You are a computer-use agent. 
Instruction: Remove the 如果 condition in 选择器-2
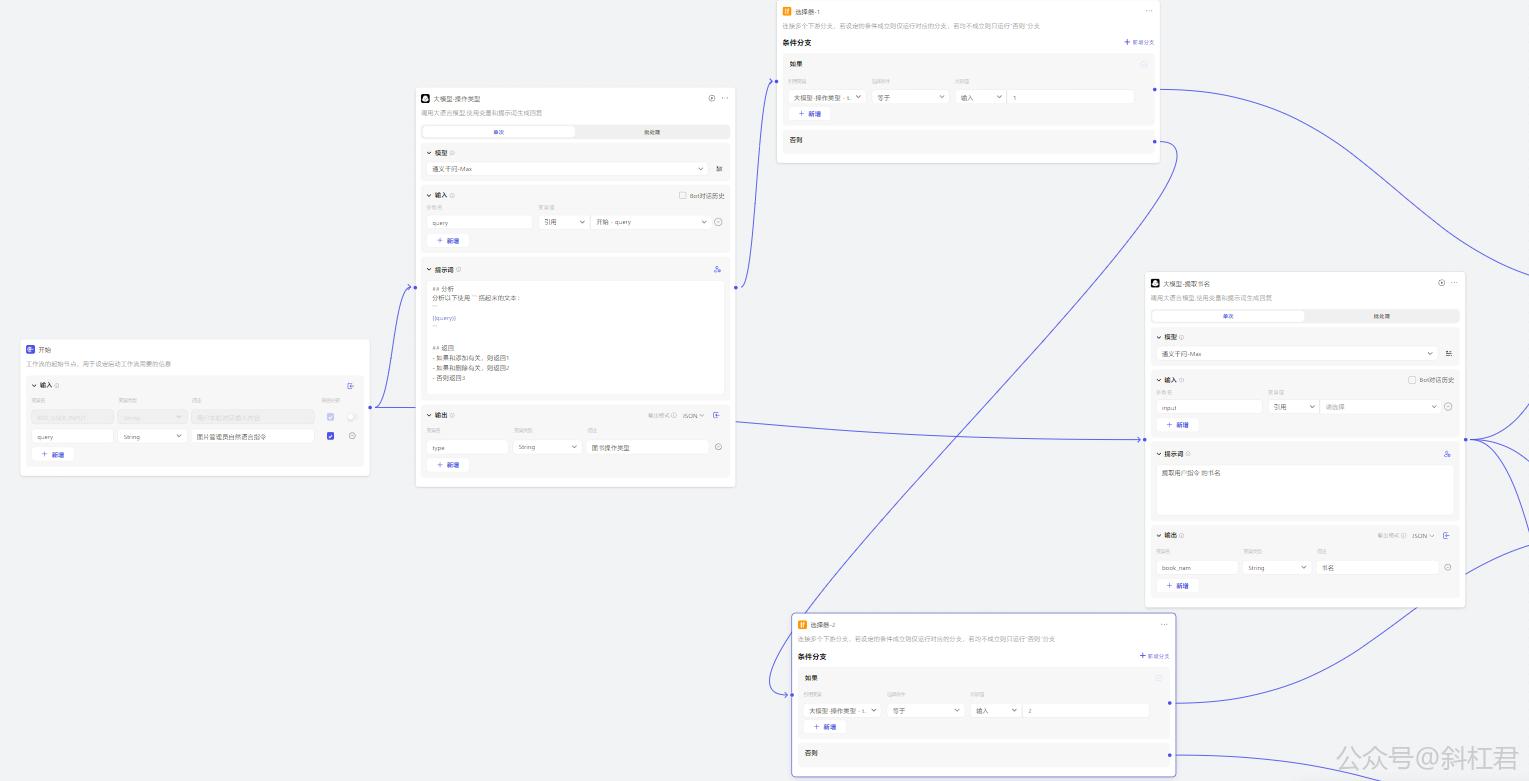(x=1159, y=678)
